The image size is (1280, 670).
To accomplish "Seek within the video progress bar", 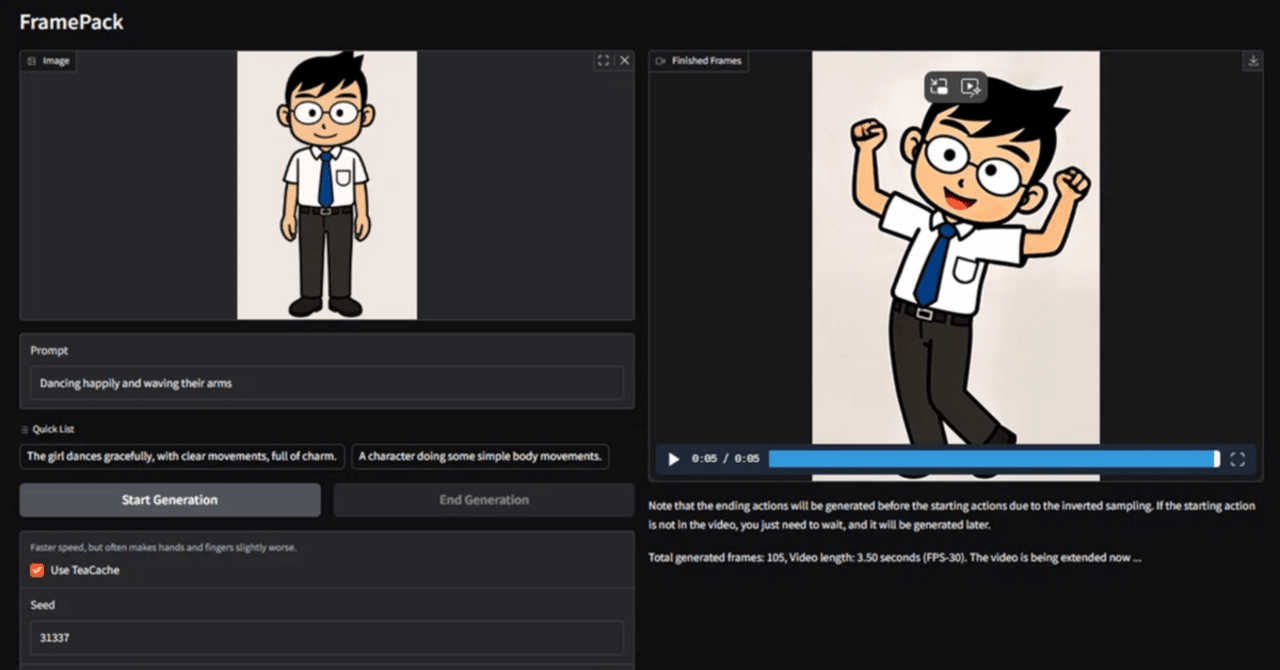I will point(994,459).
